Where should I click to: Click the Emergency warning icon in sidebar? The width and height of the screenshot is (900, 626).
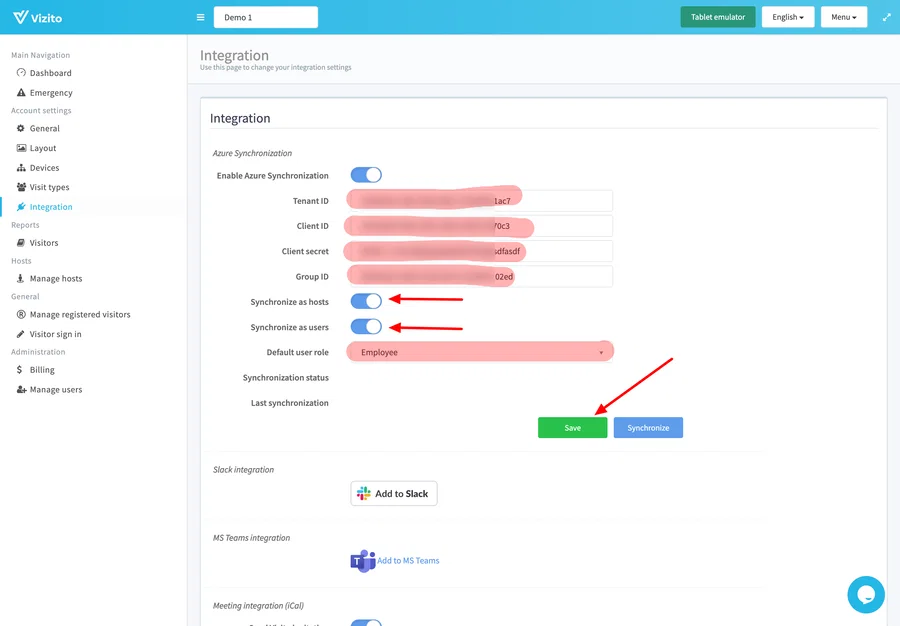[22, 92]
